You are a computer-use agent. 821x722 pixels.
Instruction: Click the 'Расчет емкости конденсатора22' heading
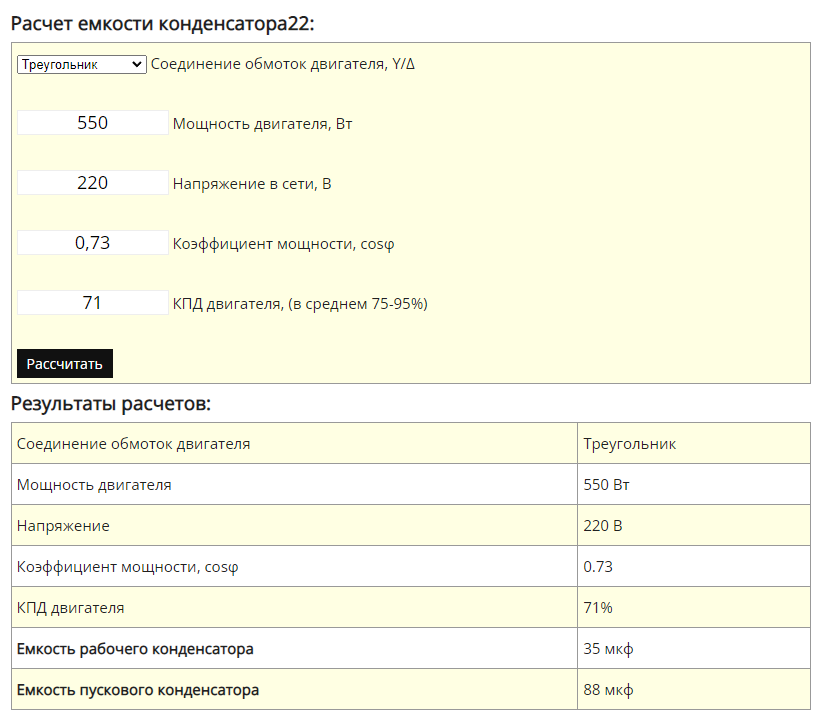point(169,23)
